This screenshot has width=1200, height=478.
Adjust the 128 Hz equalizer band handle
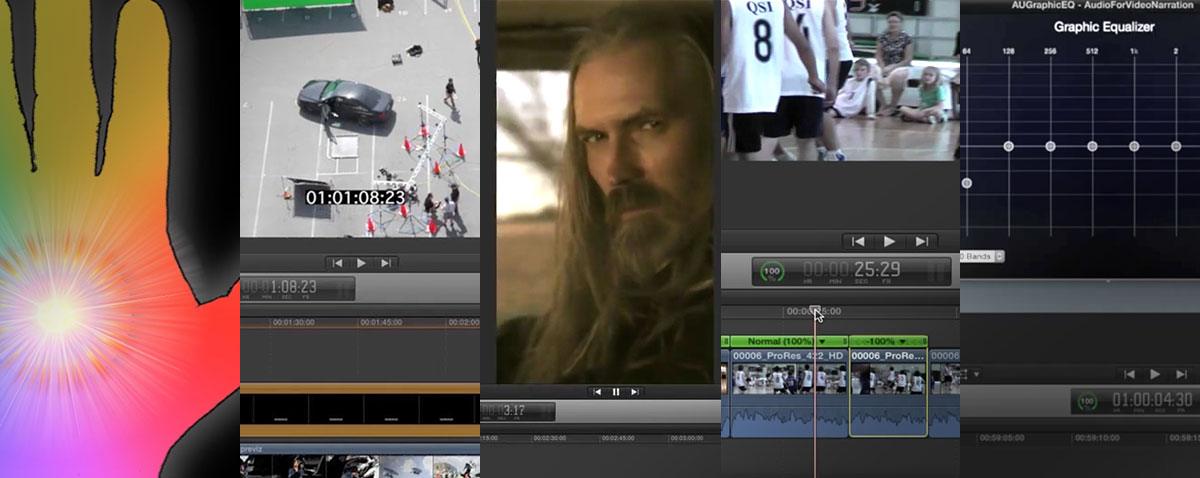[x=1008, y=146]
